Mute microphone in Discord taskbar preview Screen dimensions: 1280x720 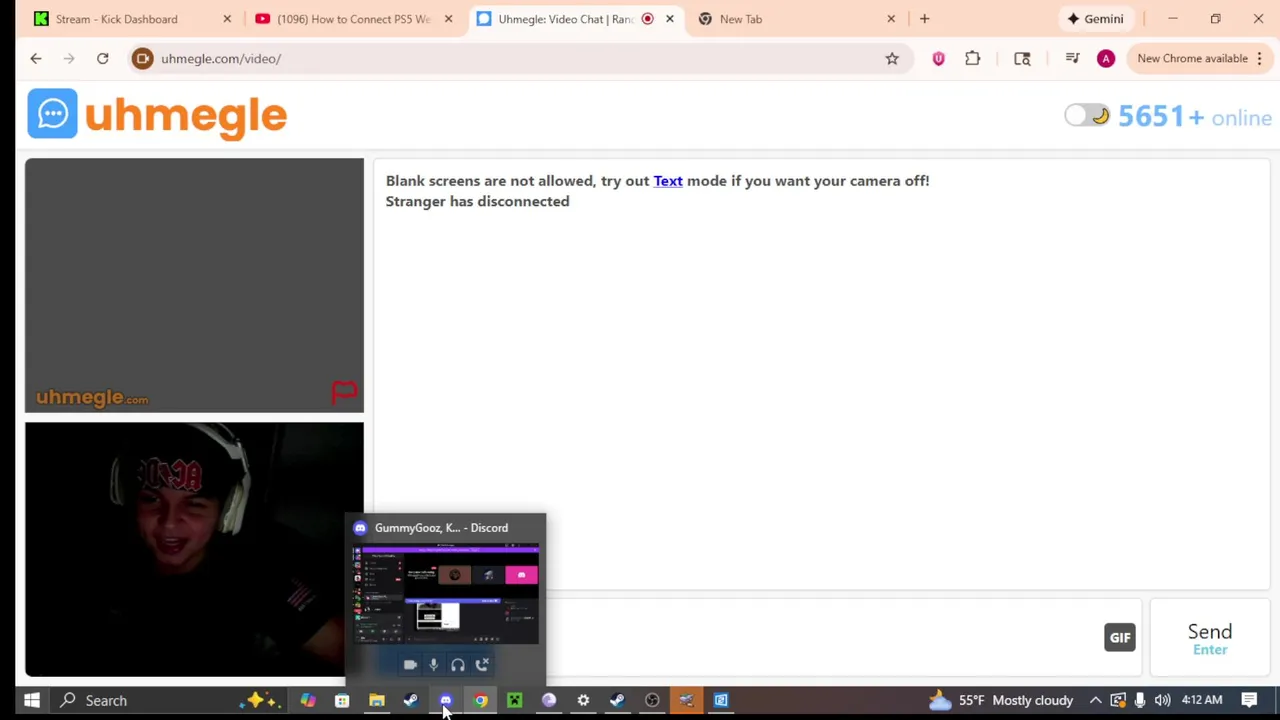tap(434, 664)
